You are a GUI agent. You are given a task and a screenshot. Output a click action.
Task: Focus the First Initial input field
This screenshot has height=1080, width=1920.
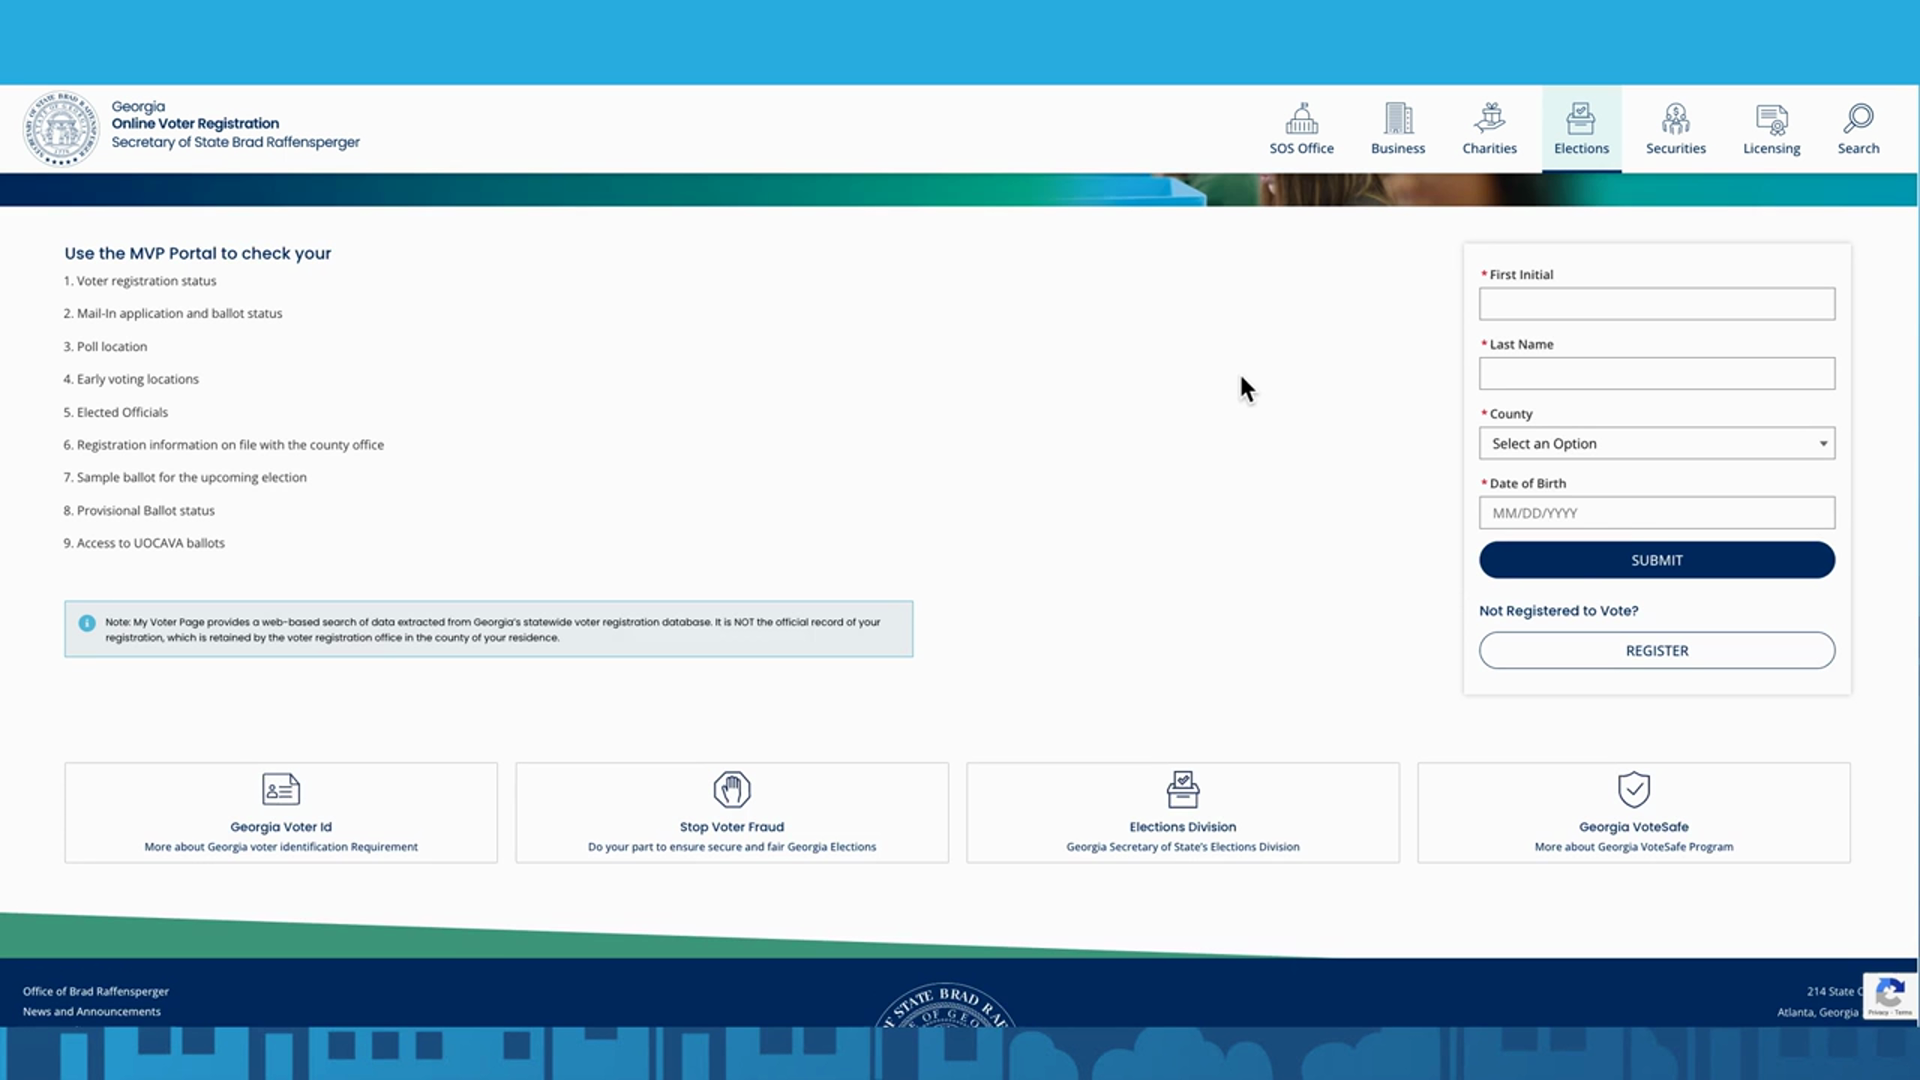1657,304
